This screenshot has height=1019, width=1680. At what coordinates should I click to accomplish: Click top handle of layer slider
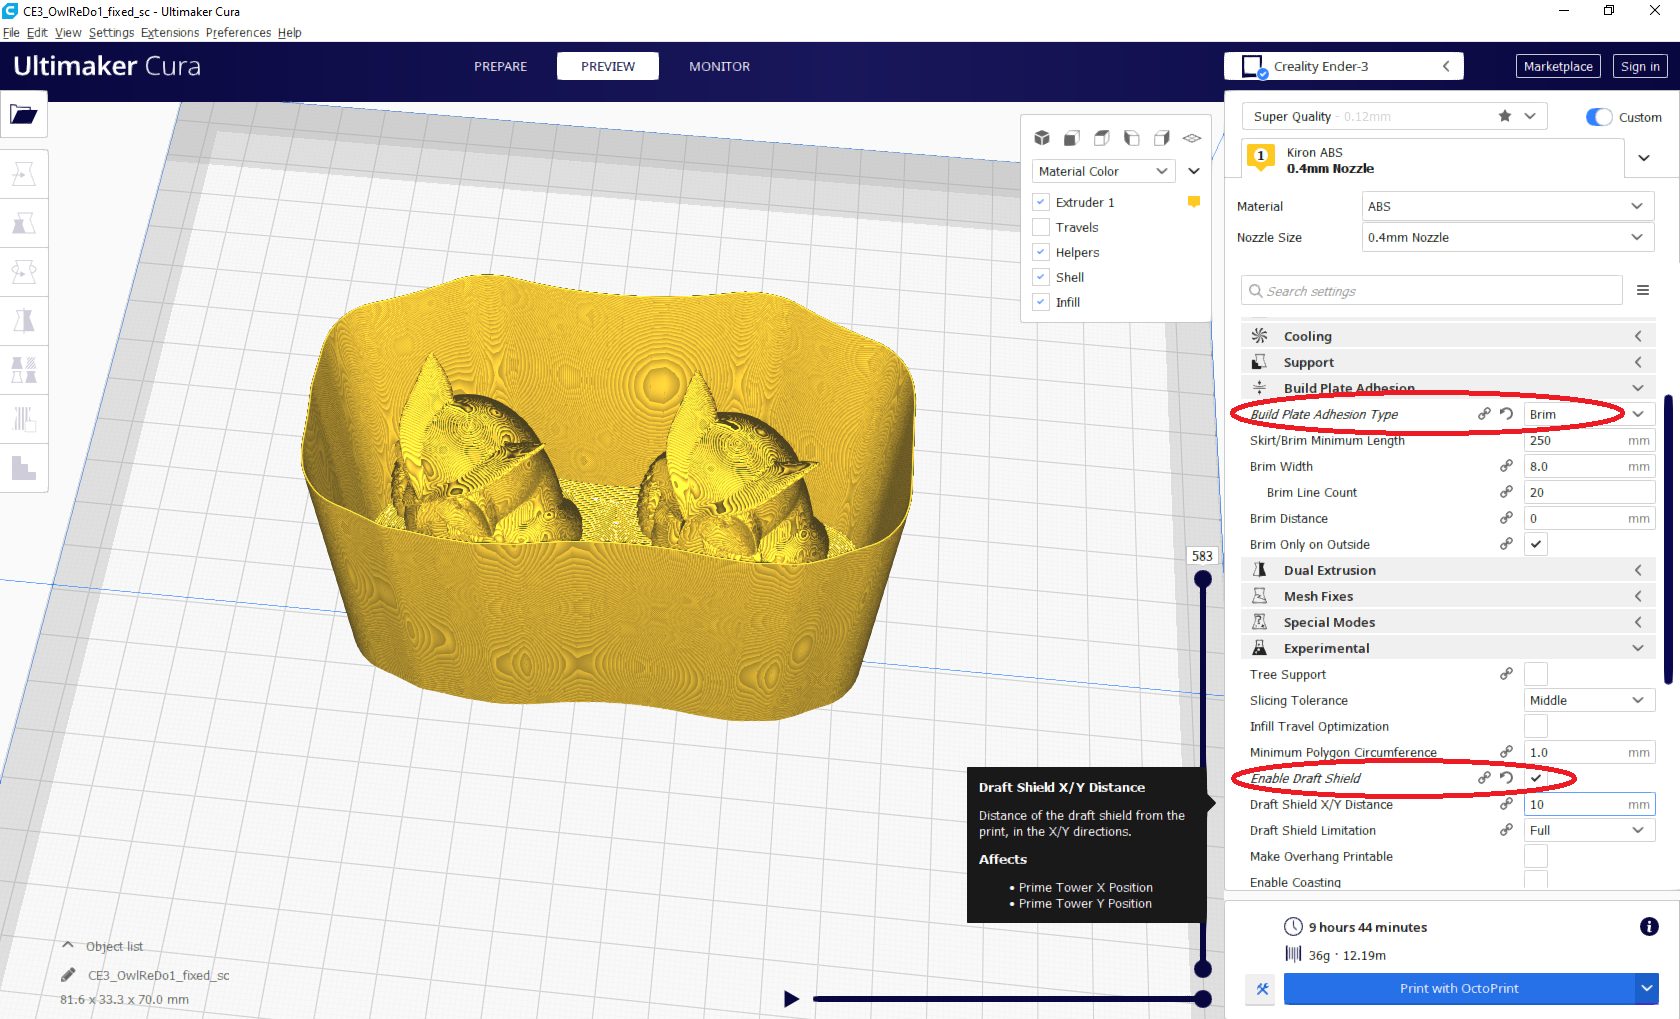[1203, 579]
